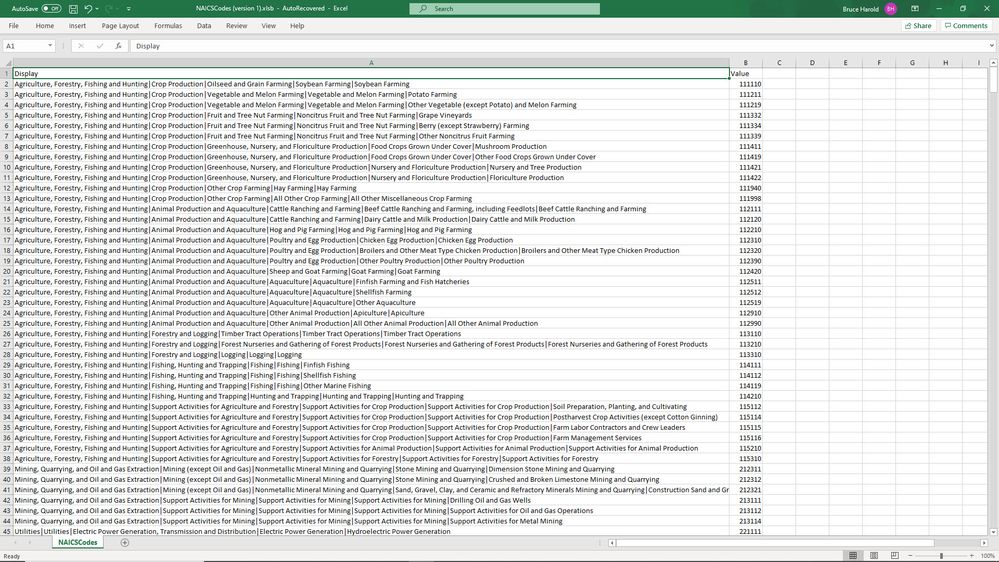
Task: Expand the formula bar chevron
Action: (x=991, y=46)
